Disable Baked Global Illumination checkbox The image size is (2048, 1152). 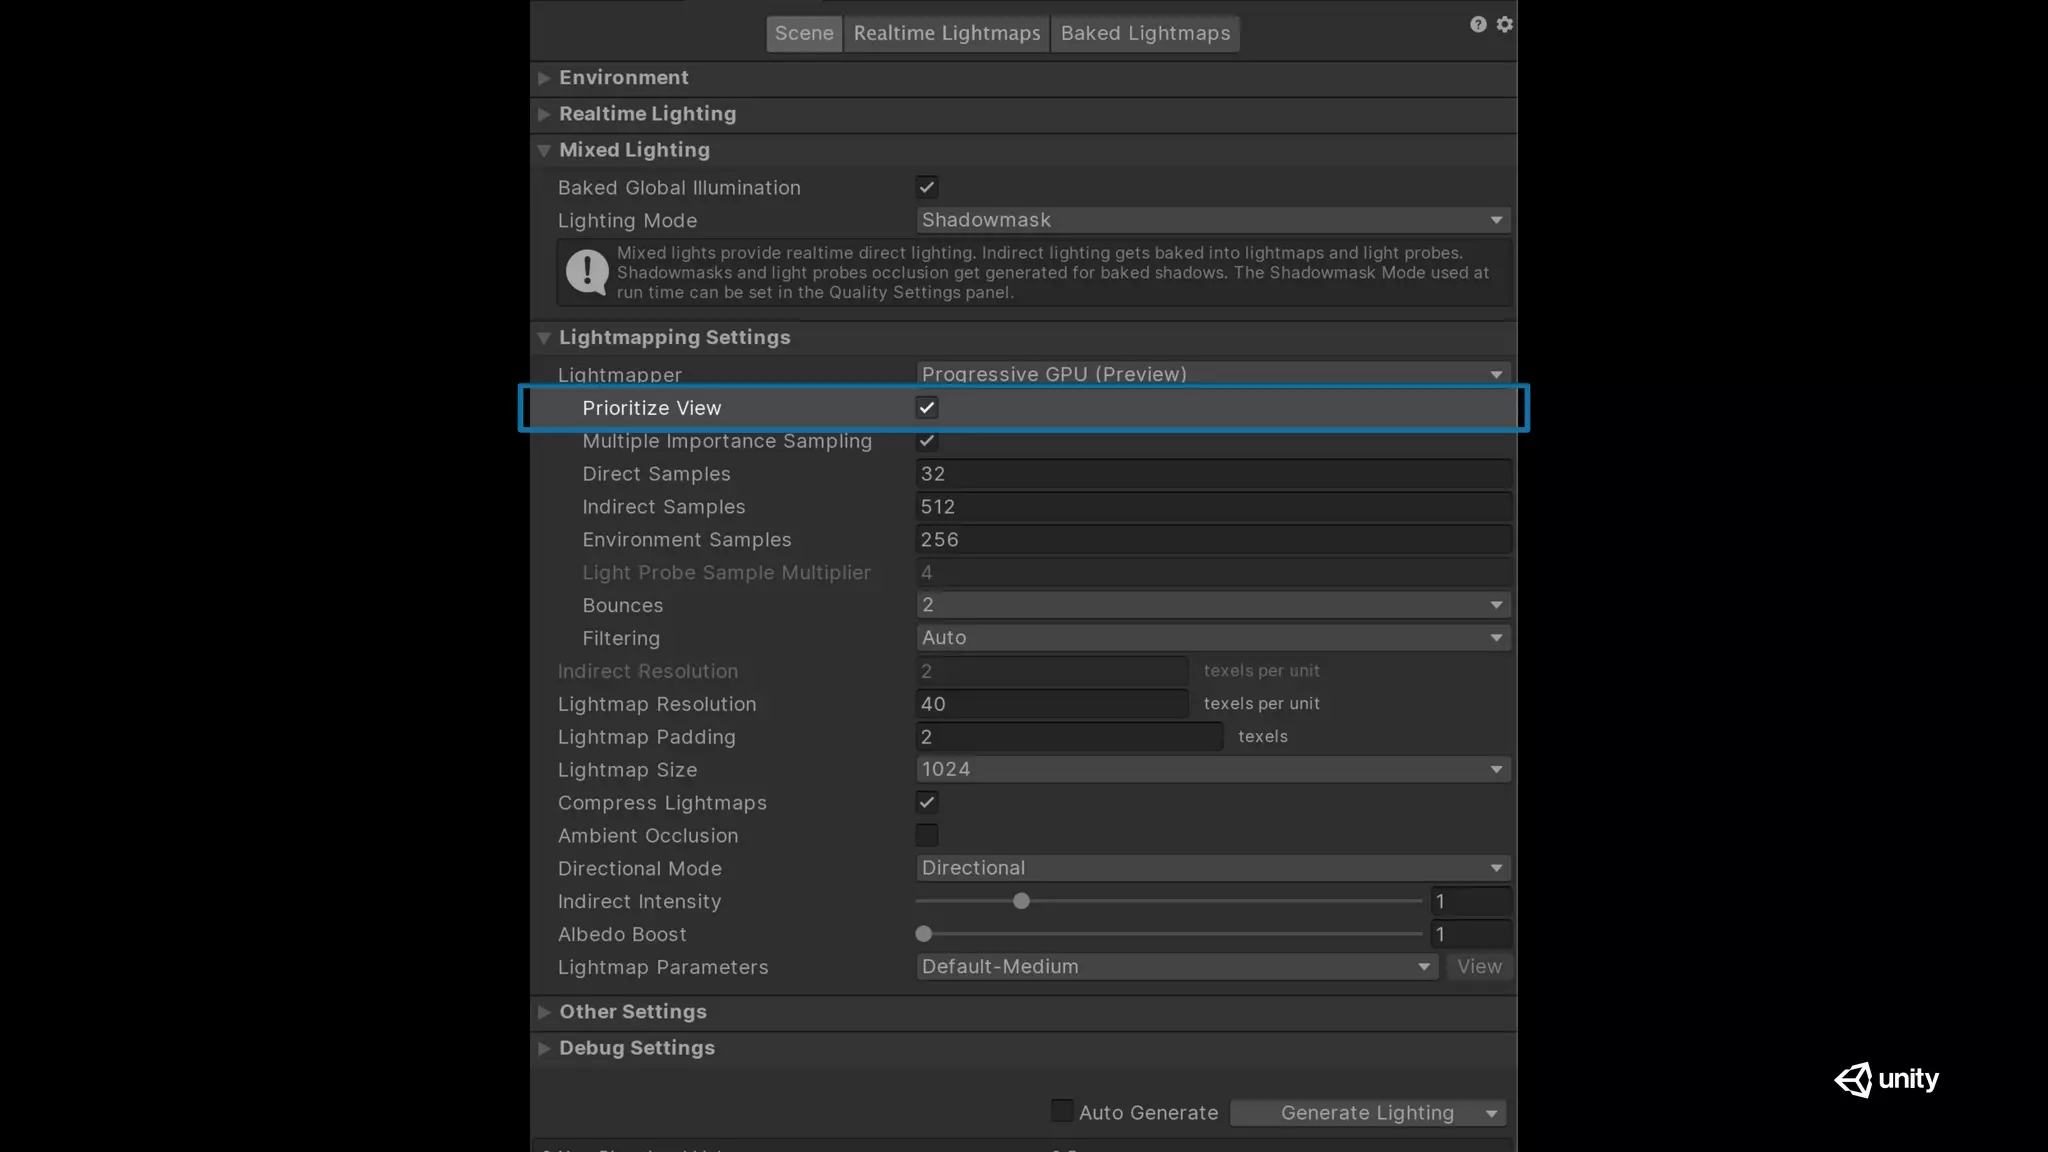point(927,187)
